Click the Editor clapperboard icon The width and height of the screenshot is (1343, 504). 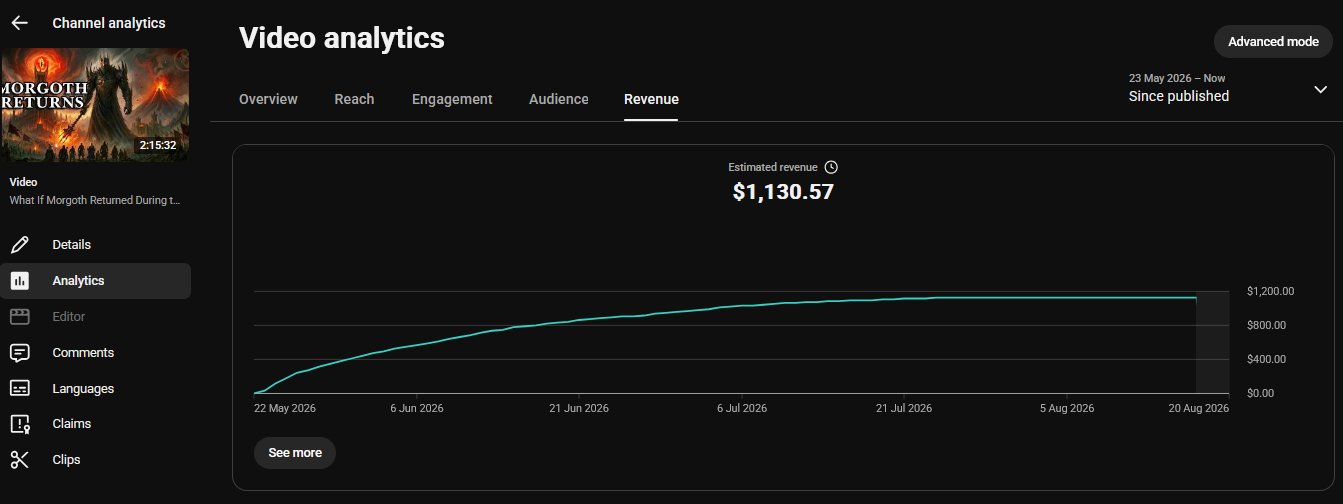pos(20,317)
